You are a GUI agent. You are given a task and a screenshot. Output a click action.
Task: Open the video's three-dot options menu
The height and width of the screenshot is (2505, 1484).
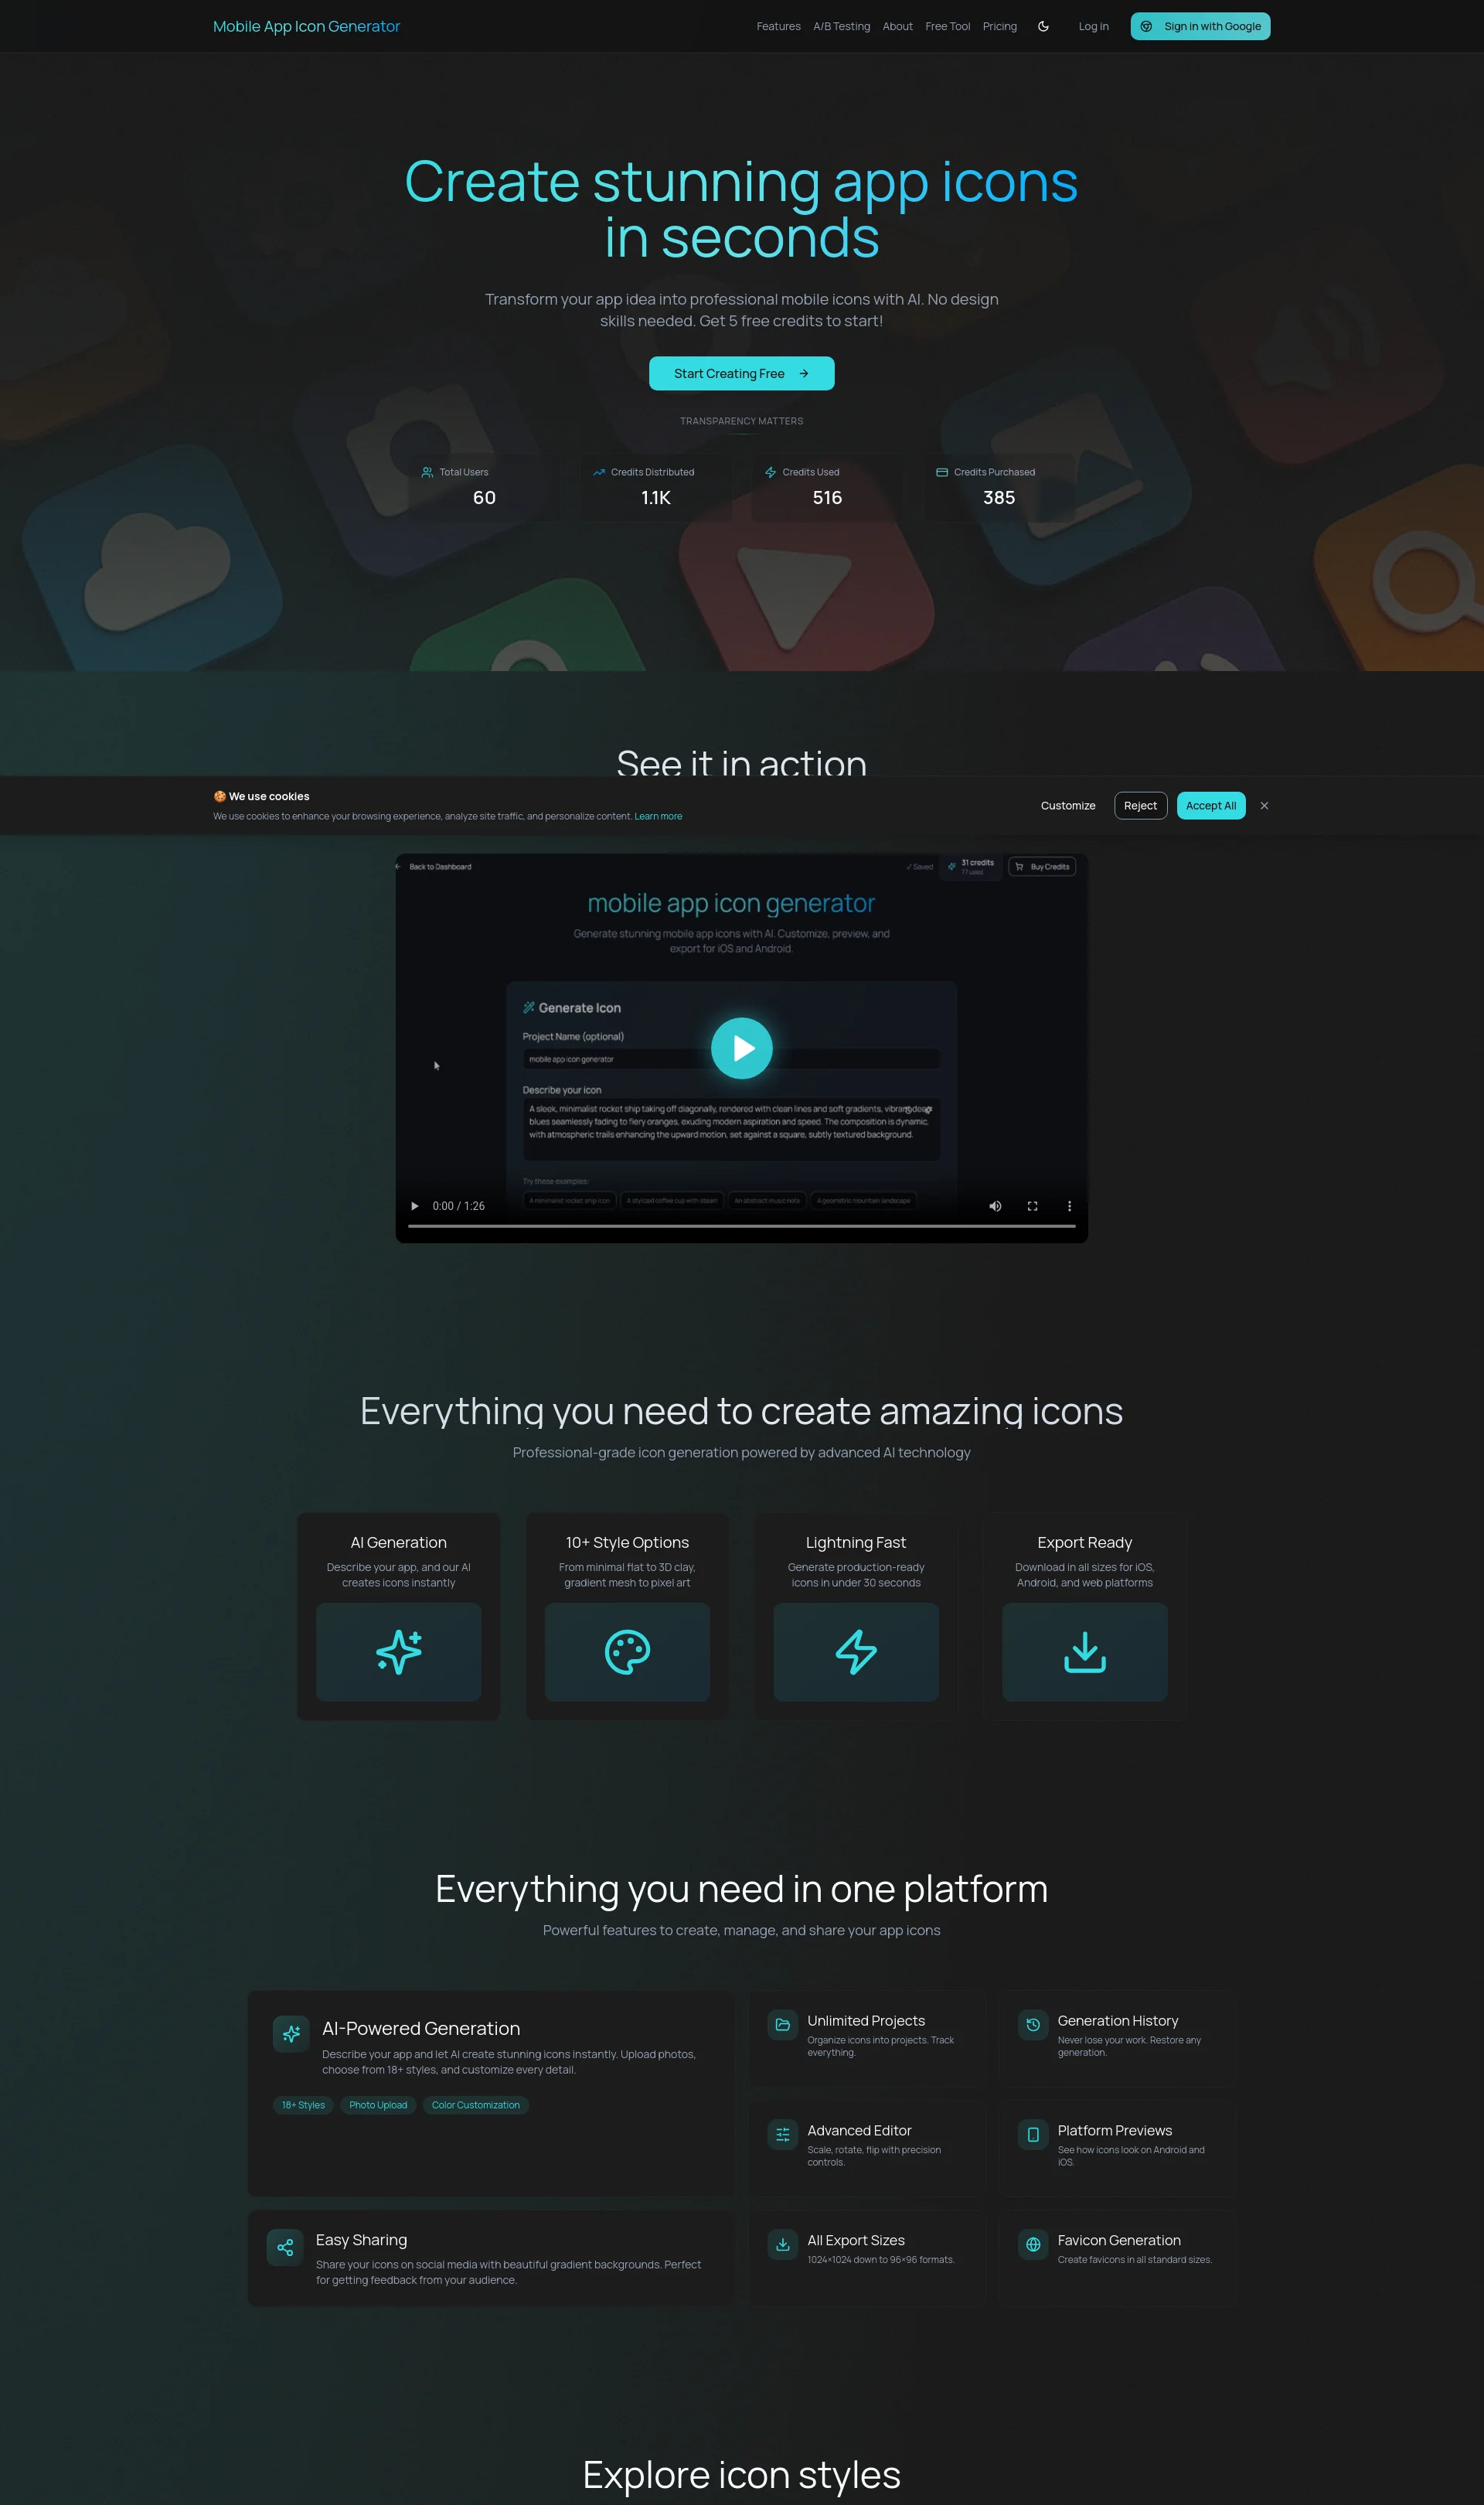coord(1069,1206)
